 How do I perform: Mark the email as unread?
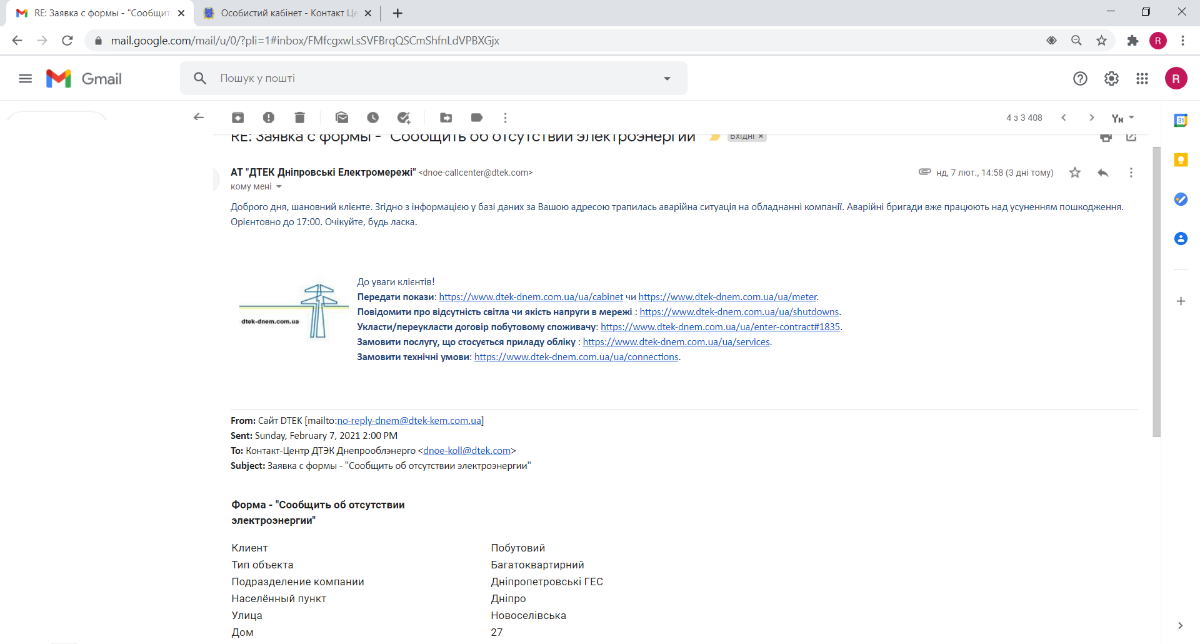pos(342,117)
